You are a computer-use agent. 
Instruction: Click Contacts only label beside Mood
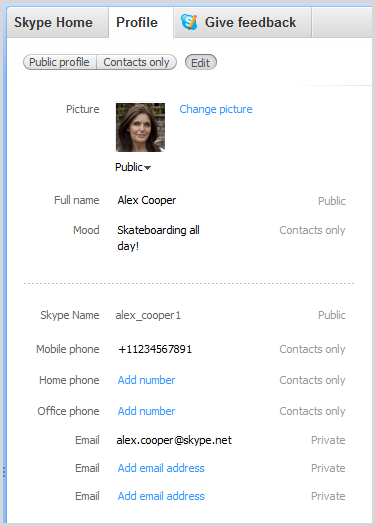point(312,230)
